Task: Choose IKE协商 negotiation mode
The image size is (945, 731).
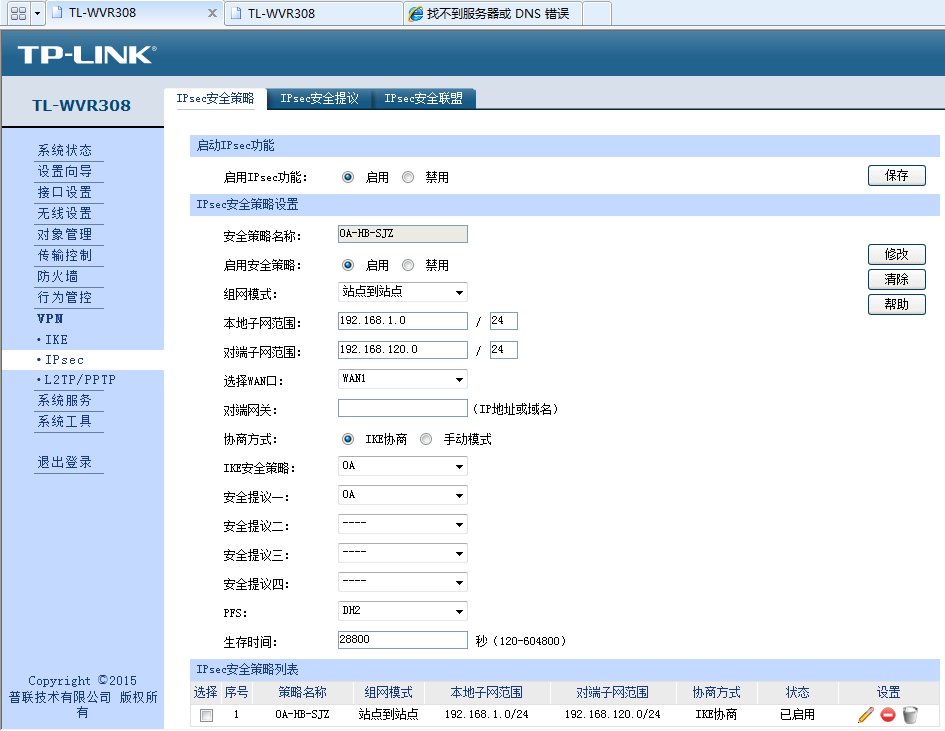Action: (x=348, y=439)
